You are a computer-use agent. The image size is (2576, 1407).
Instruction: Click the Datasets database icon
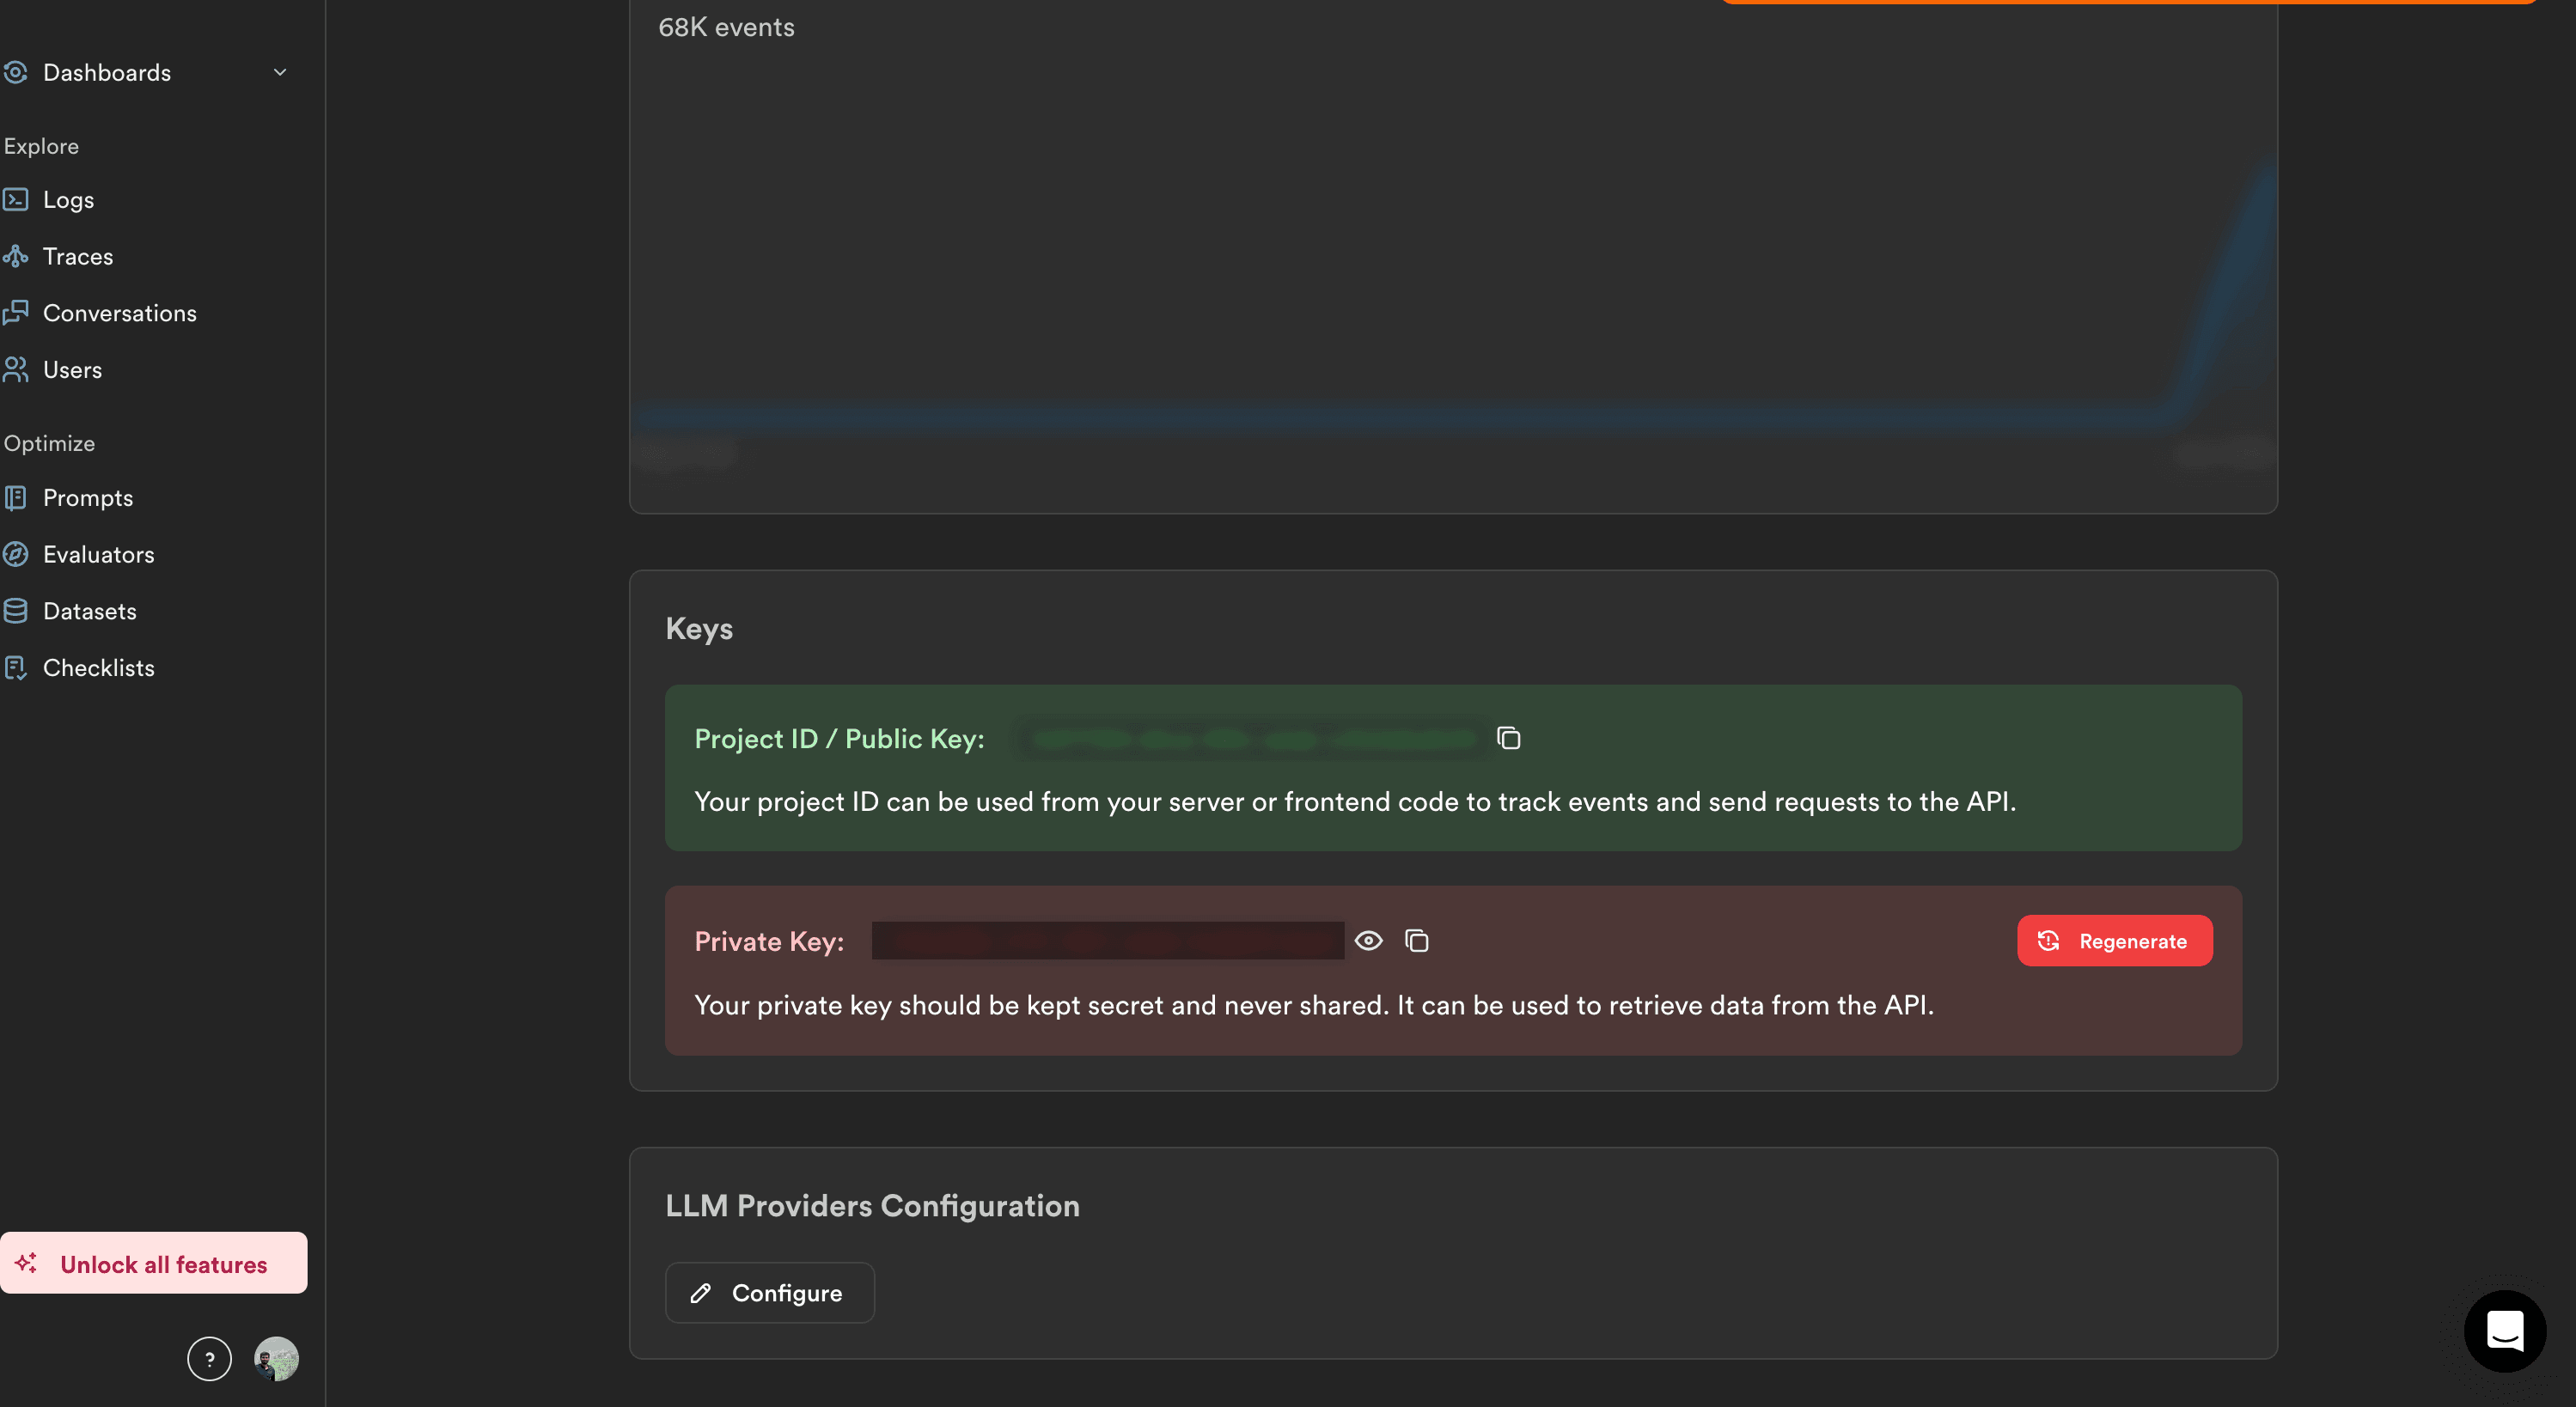pos(15,610)
